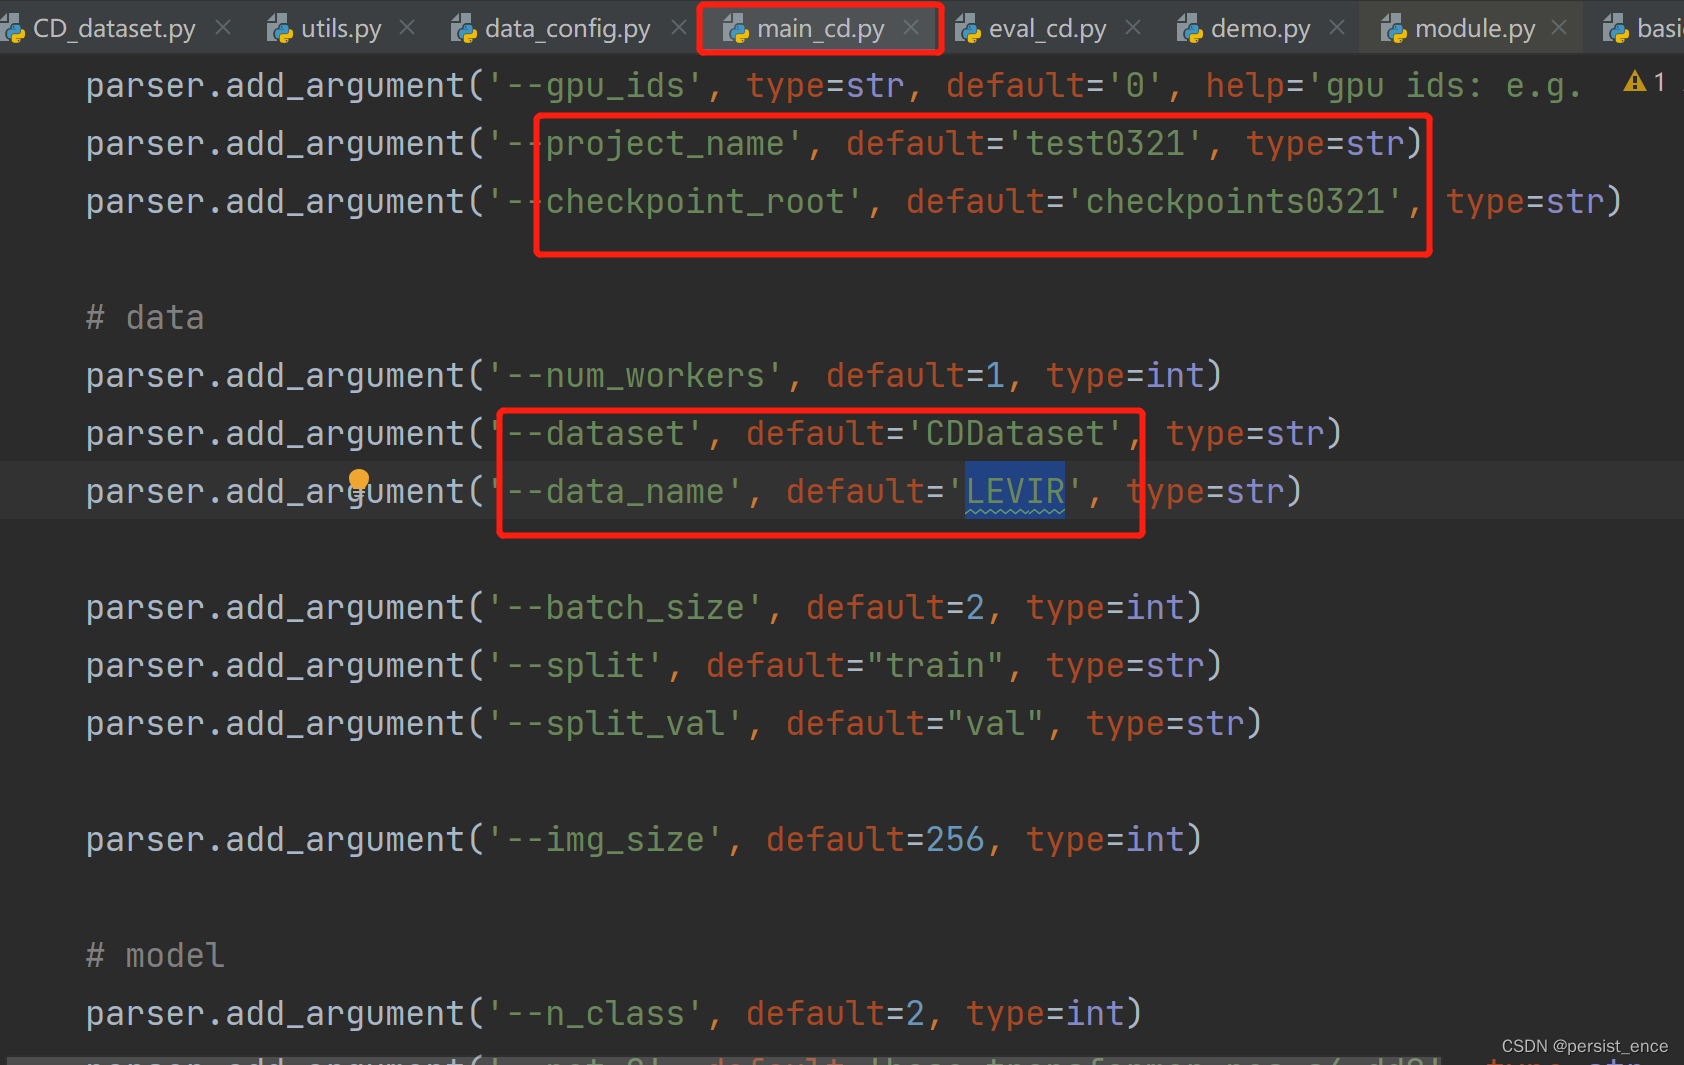1684x1065 pixels.
Task: Click the 'checkpoints0321' default string
Action: (1235, 201)
